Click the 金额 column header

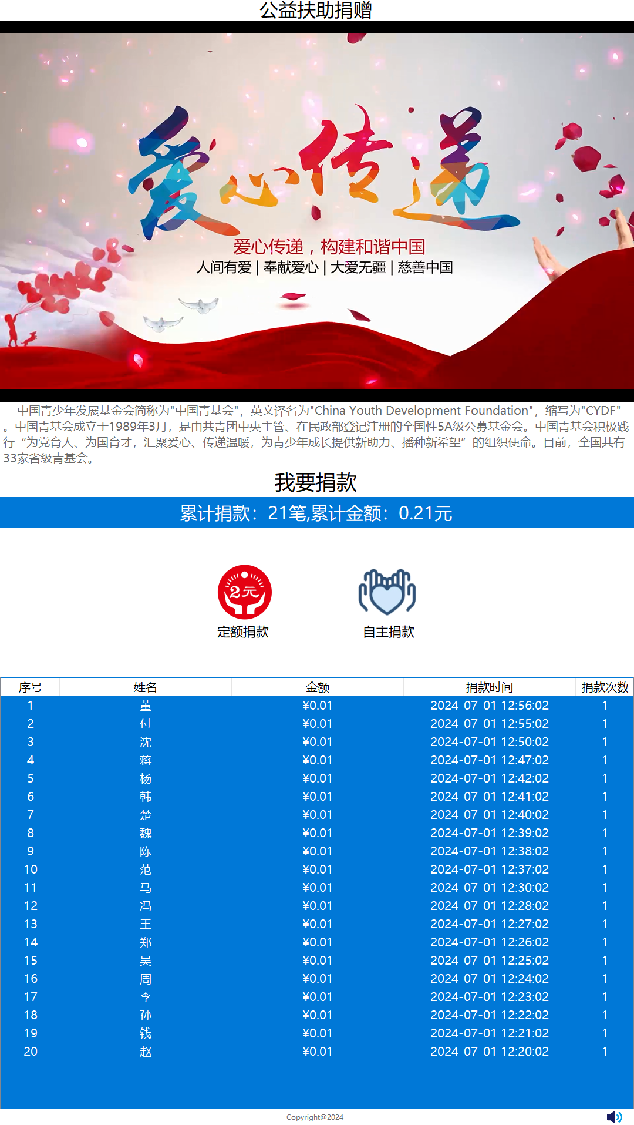pyautogui.click(x=317, y=687)
